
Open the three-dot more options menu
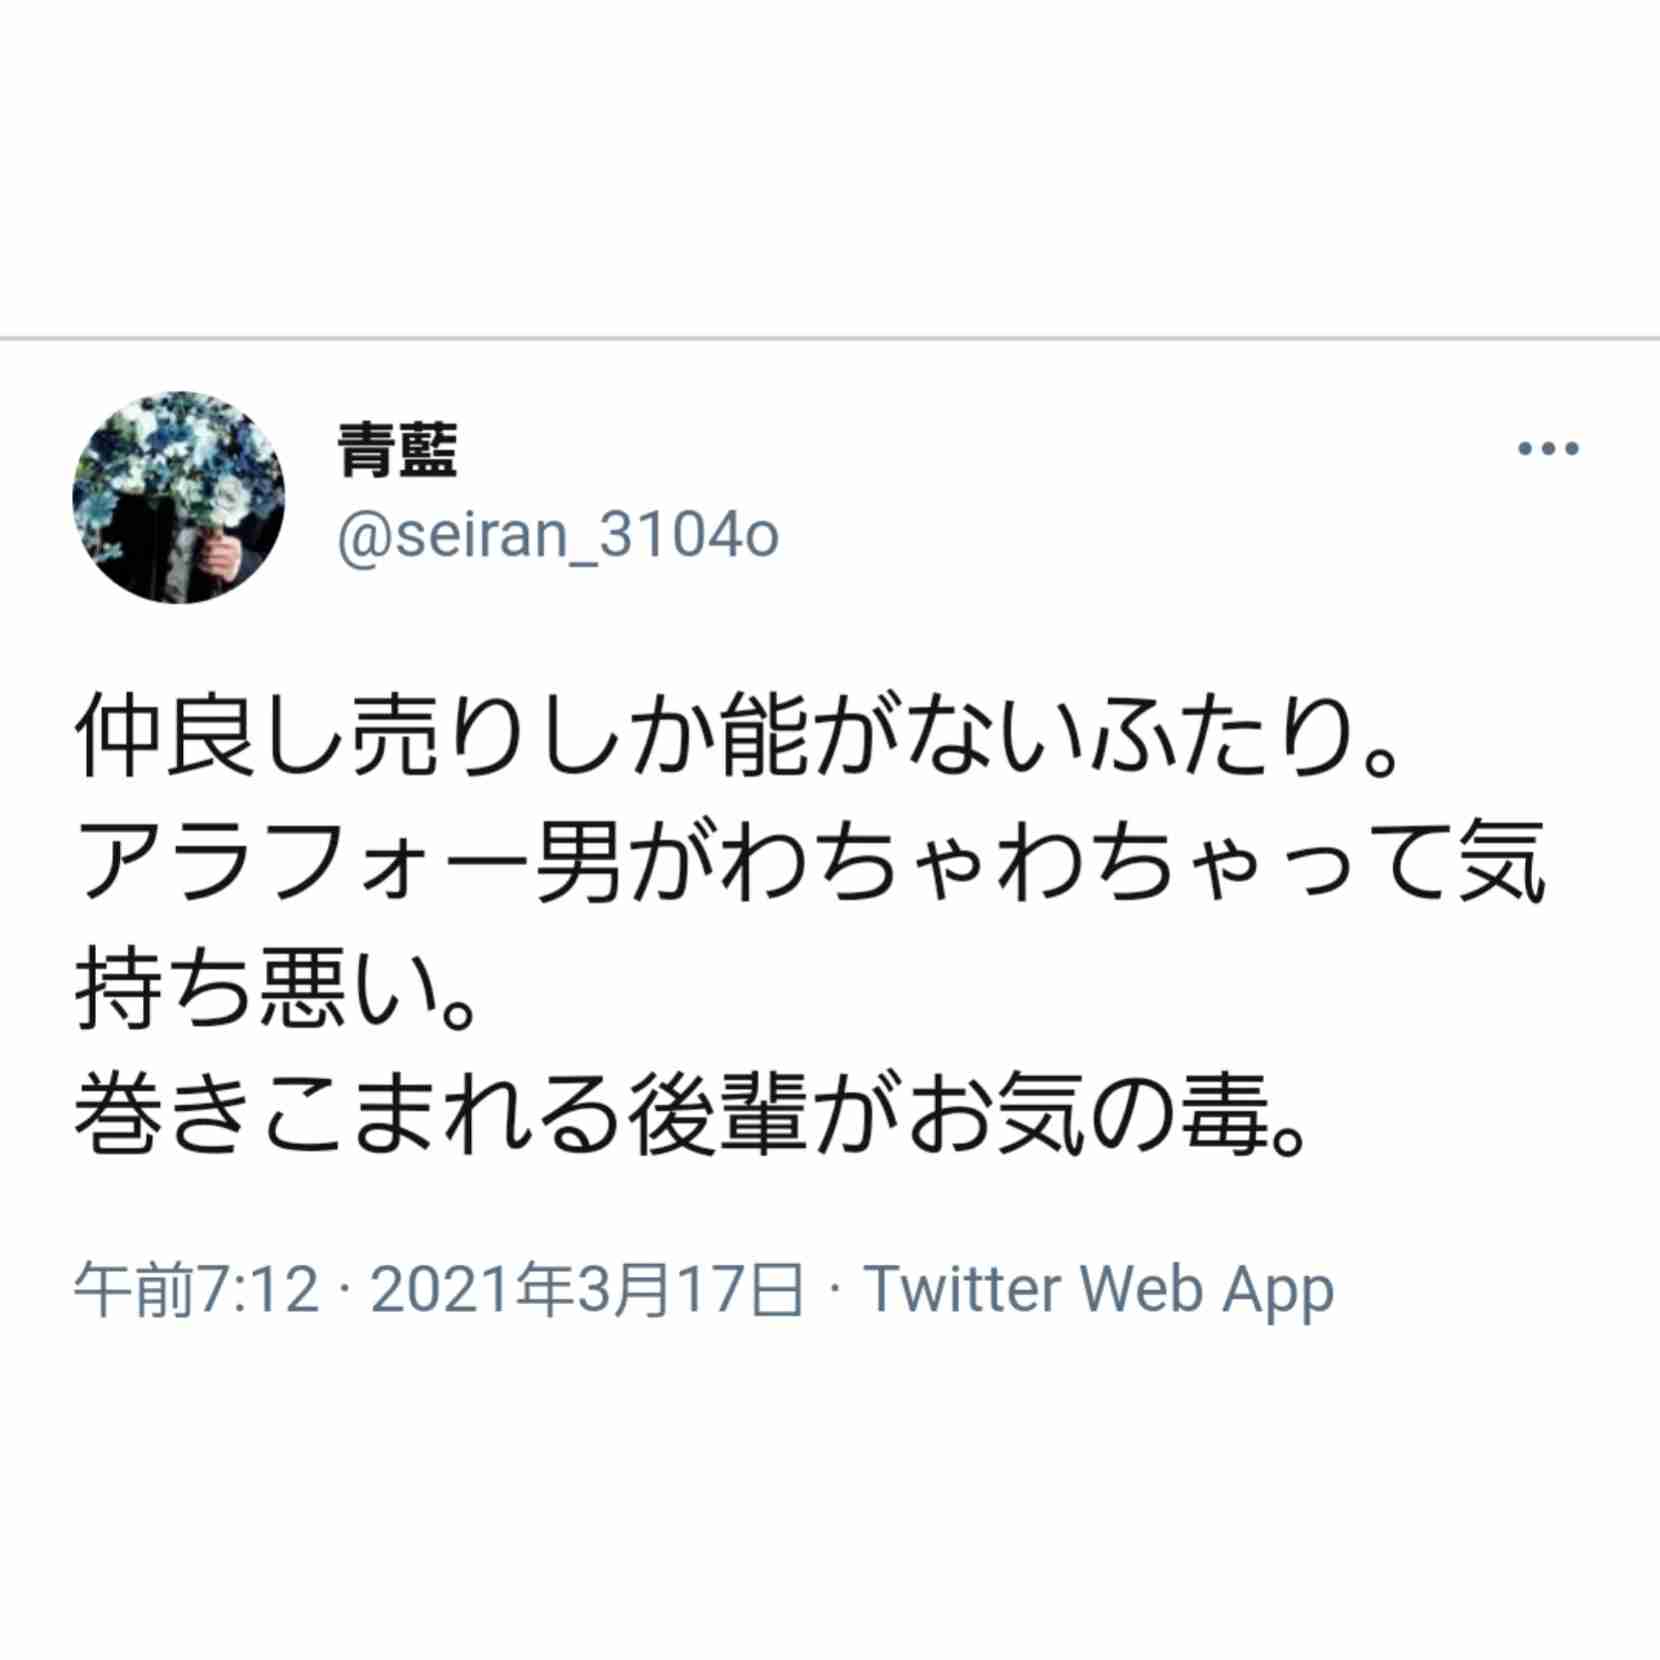1548,448
